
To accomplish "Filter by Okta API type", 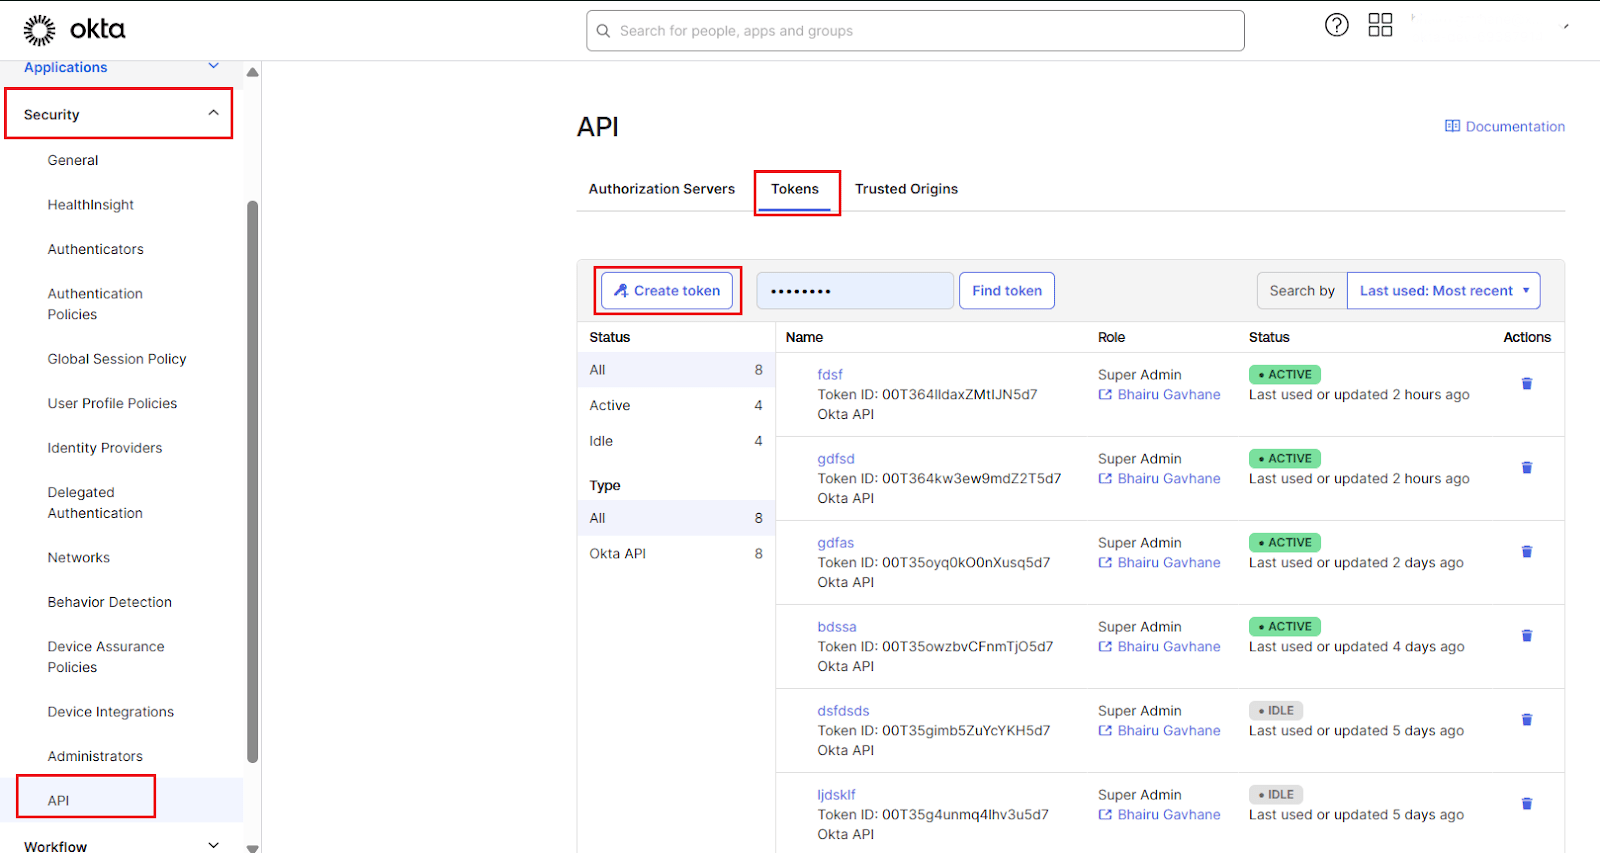I will (x=676, y=553).
